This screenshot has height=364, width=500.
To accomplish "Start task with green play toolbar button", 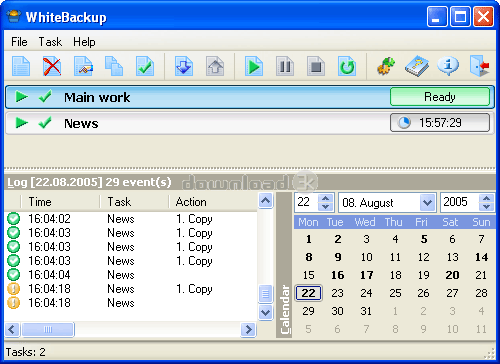I will pyautogui.click(x=254, y=66).
